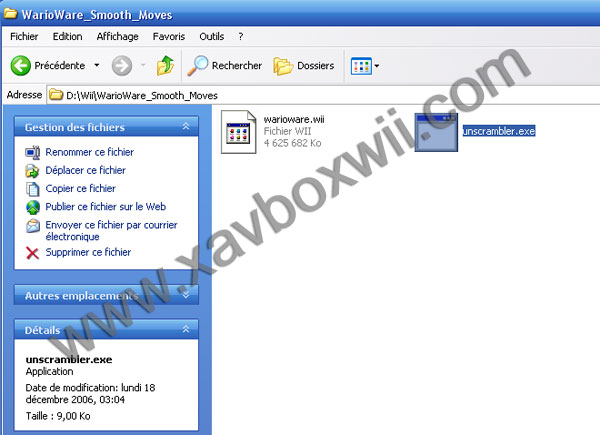Click the rename file icon
This screenshot has height=435, width=600.
tap(33, 152)
